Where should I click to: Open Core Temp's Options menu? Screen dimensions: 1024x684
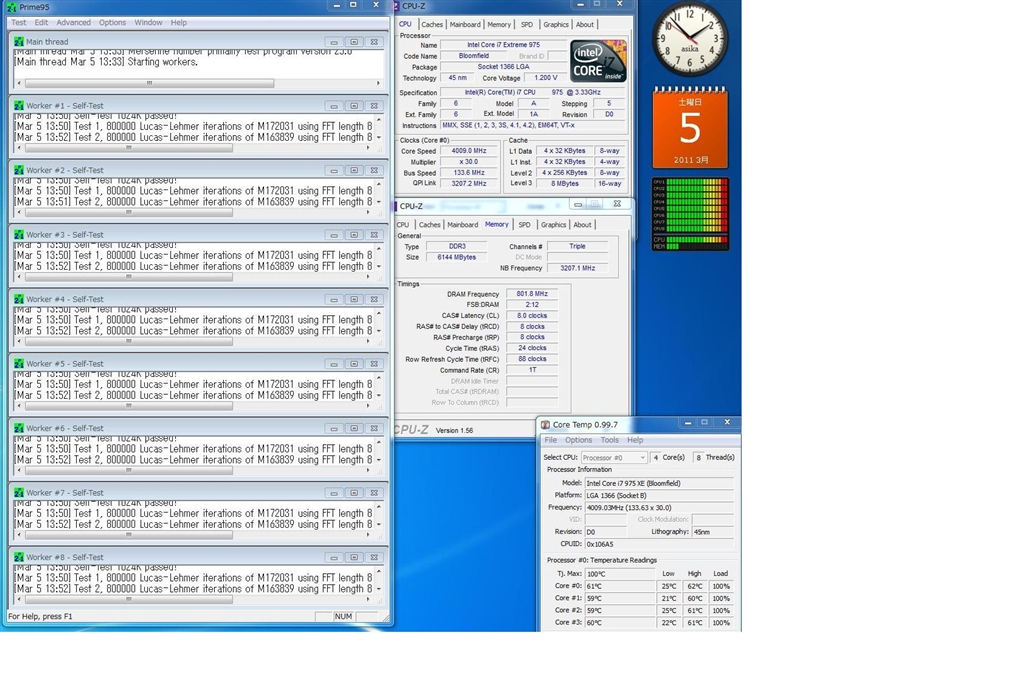[579, 440]
